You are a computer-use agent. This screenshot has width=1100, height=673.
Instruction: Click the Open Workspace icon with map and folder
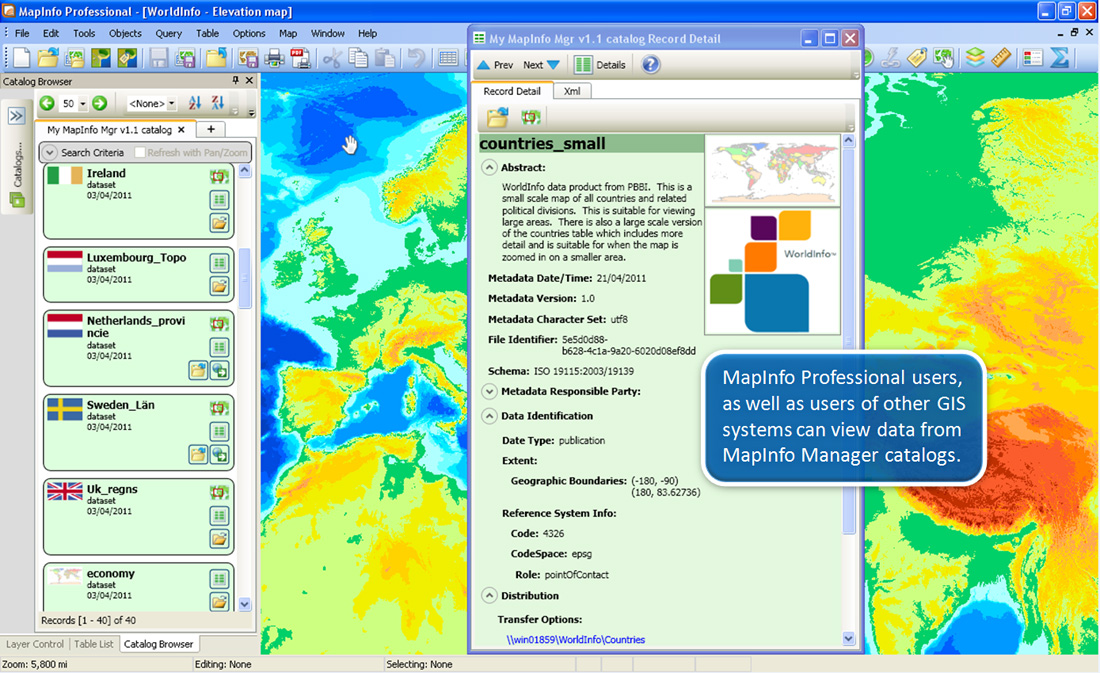pos(74,58)
